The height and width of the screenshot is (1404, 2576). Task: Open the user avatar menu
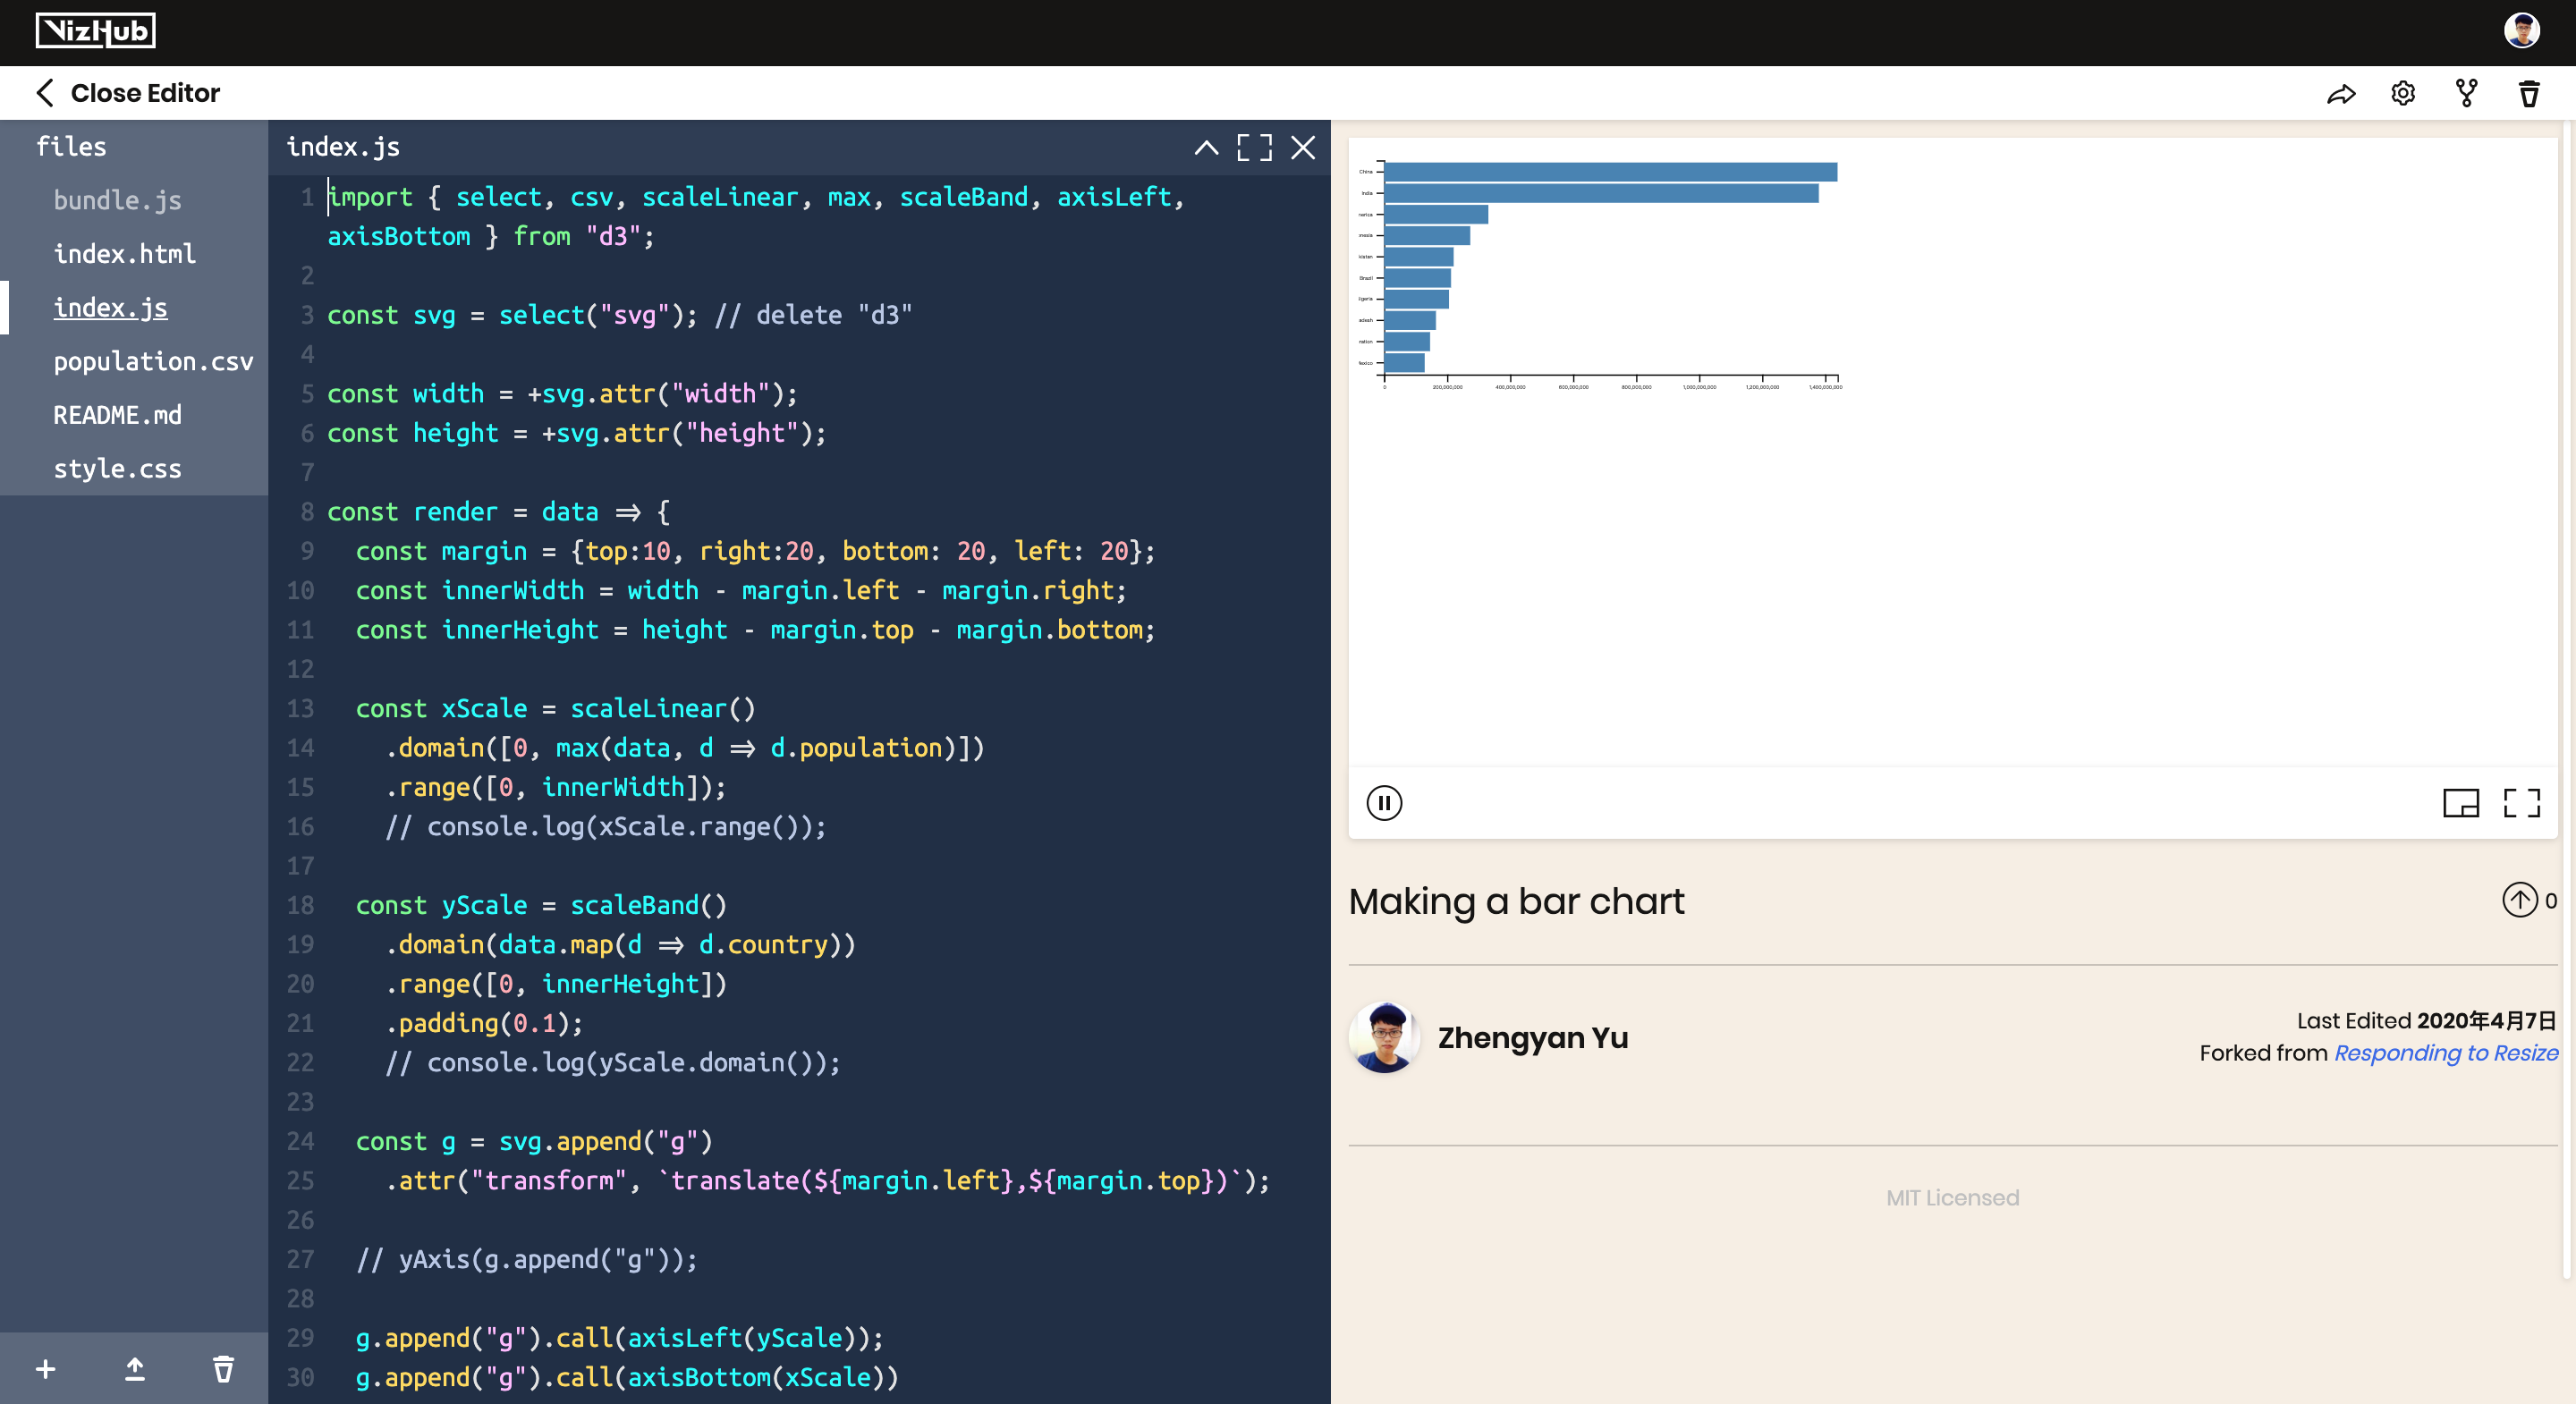tap(2521, 31)
